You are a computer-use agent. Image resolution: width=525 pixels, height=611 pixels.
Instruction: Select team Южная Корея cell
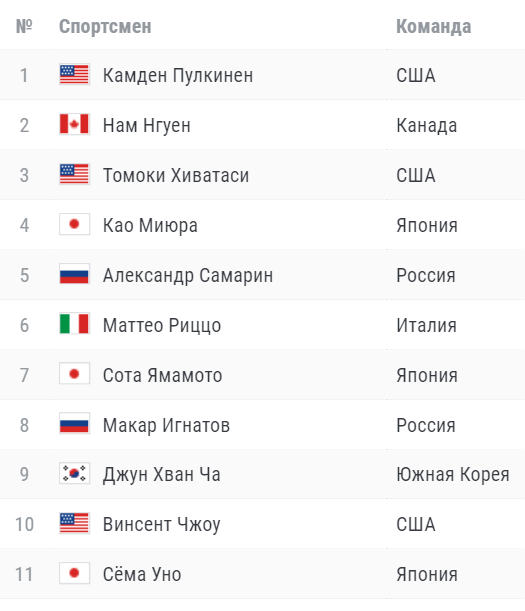pos(453,475)
